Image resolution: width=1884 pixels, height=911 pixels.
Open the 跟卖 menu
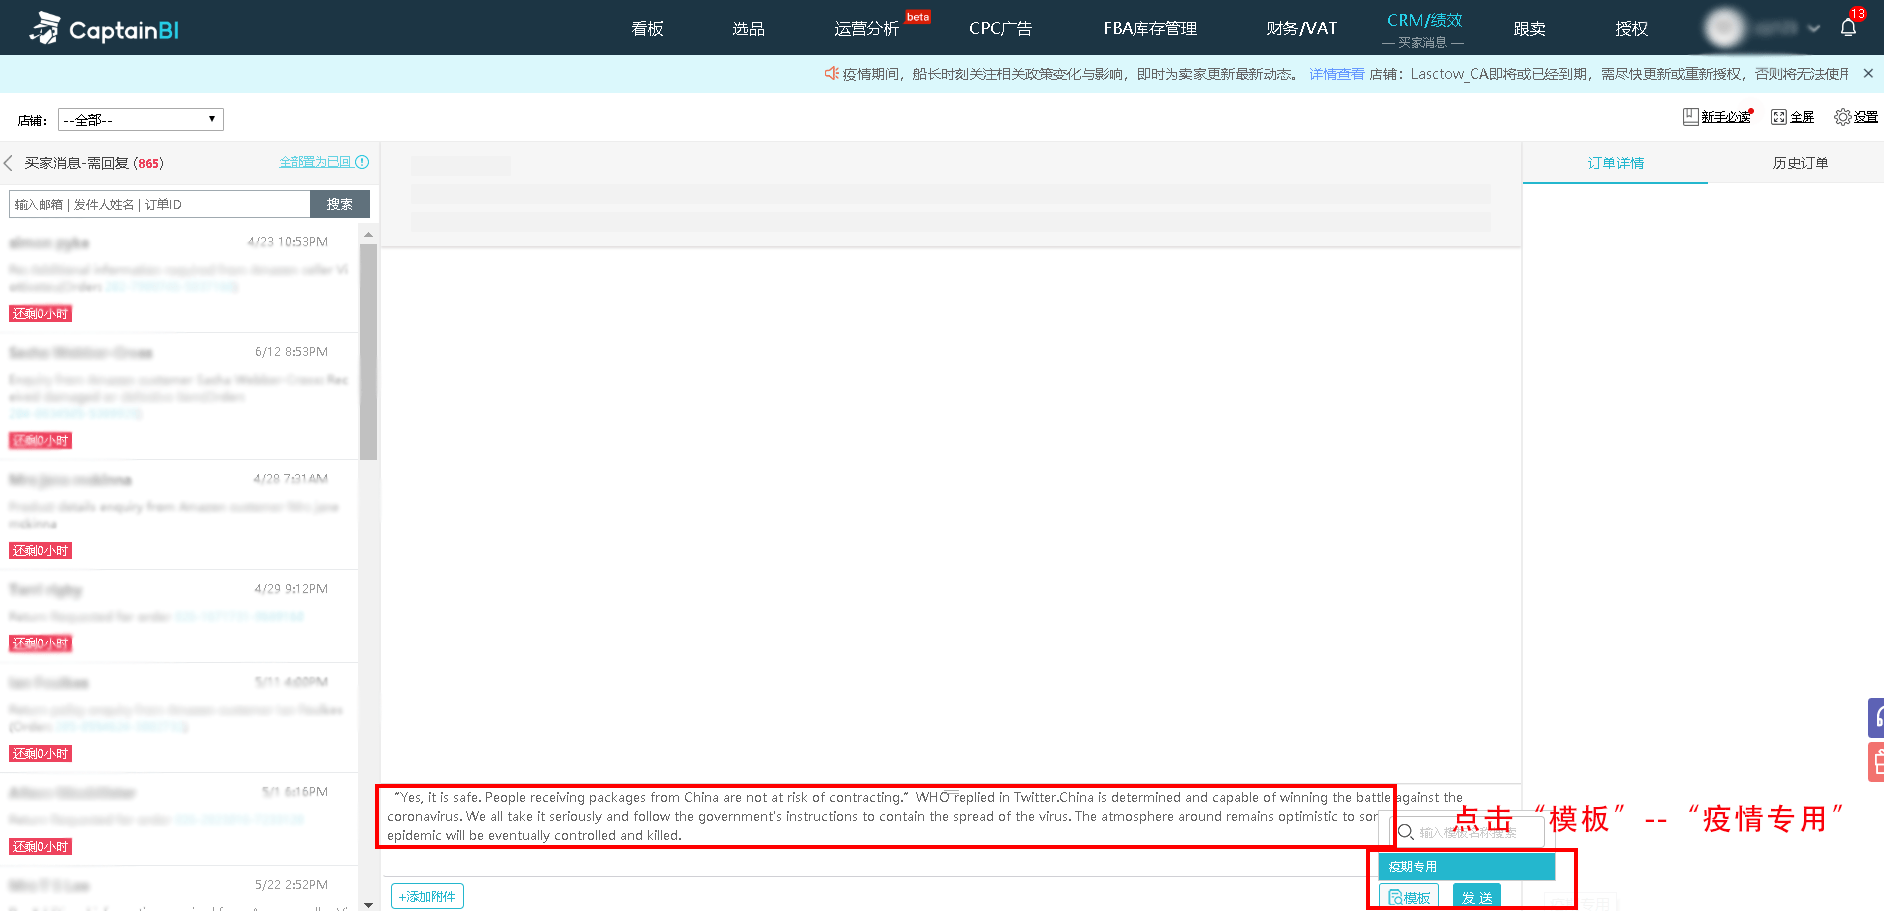[x=1529, y=29]
